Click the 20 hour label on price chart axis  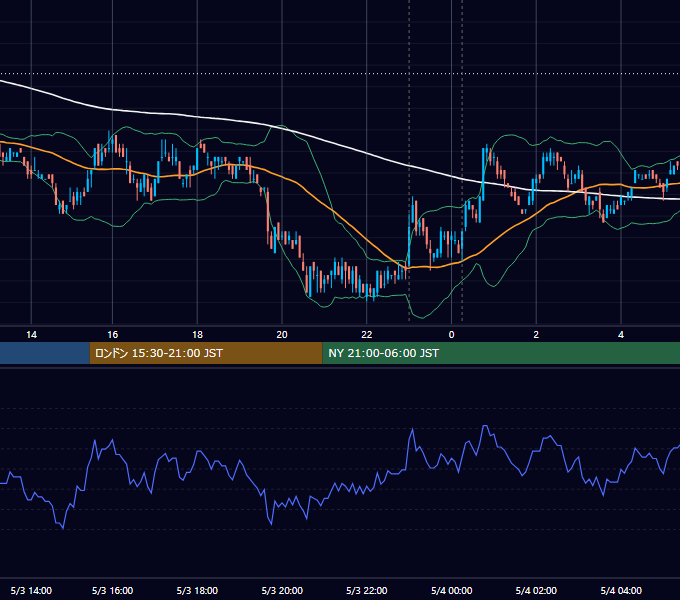tap(282, 335)
